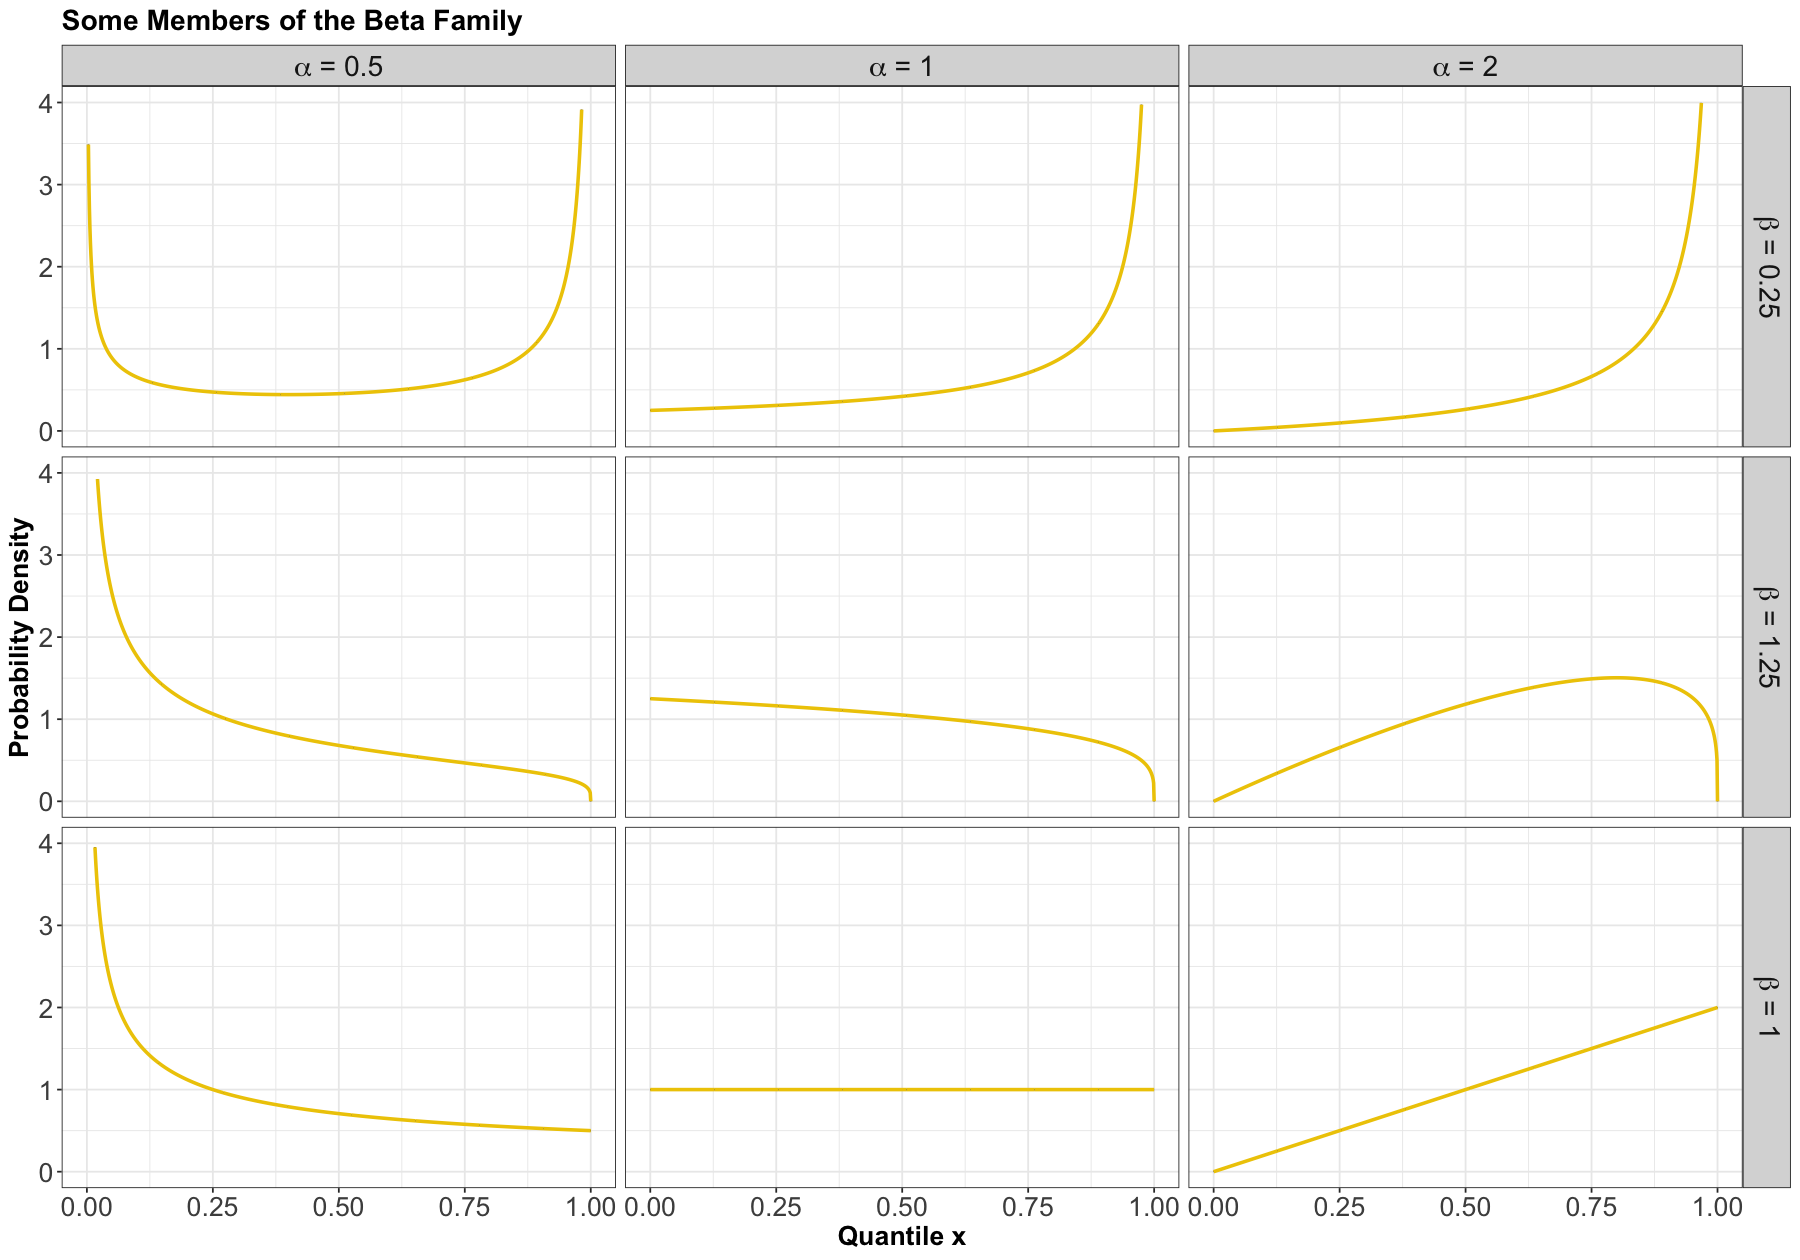This screenshot has width=1800, height=1260.
Task: Click the plot title 'Some Members of the Beta Family'
Action: (291, 20)
